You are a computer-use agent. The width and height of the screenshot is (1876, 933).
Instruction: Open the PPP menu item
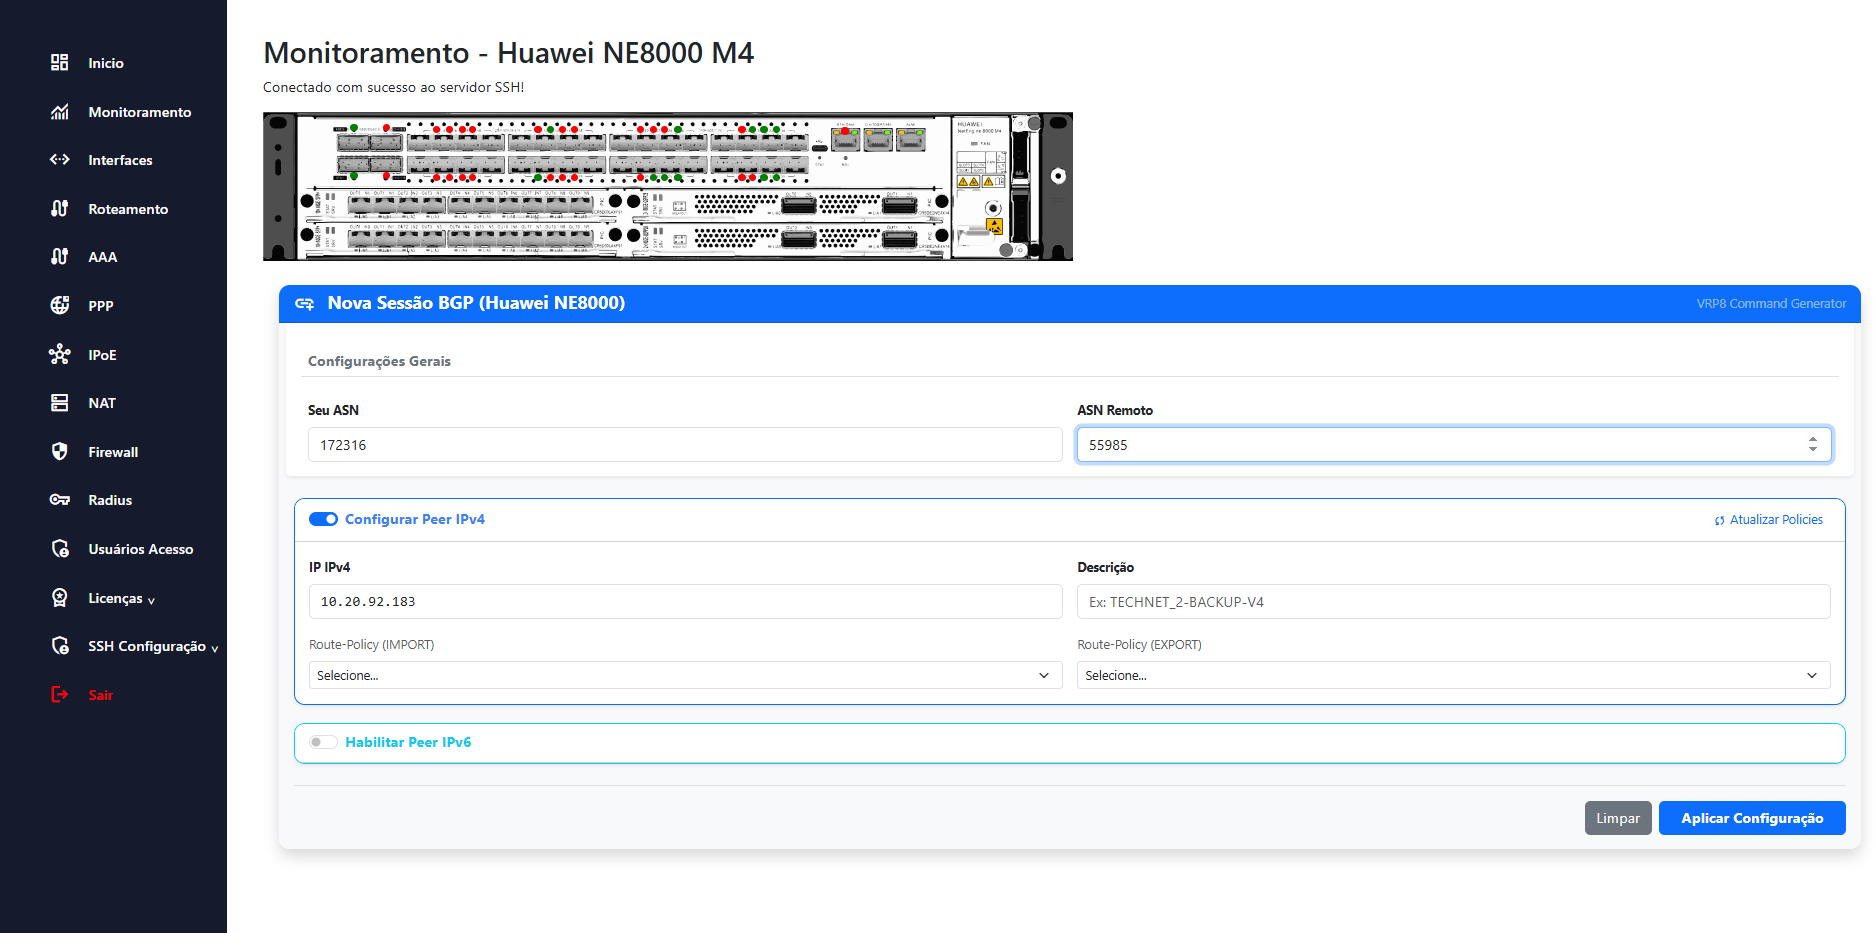tap(101, 306)
